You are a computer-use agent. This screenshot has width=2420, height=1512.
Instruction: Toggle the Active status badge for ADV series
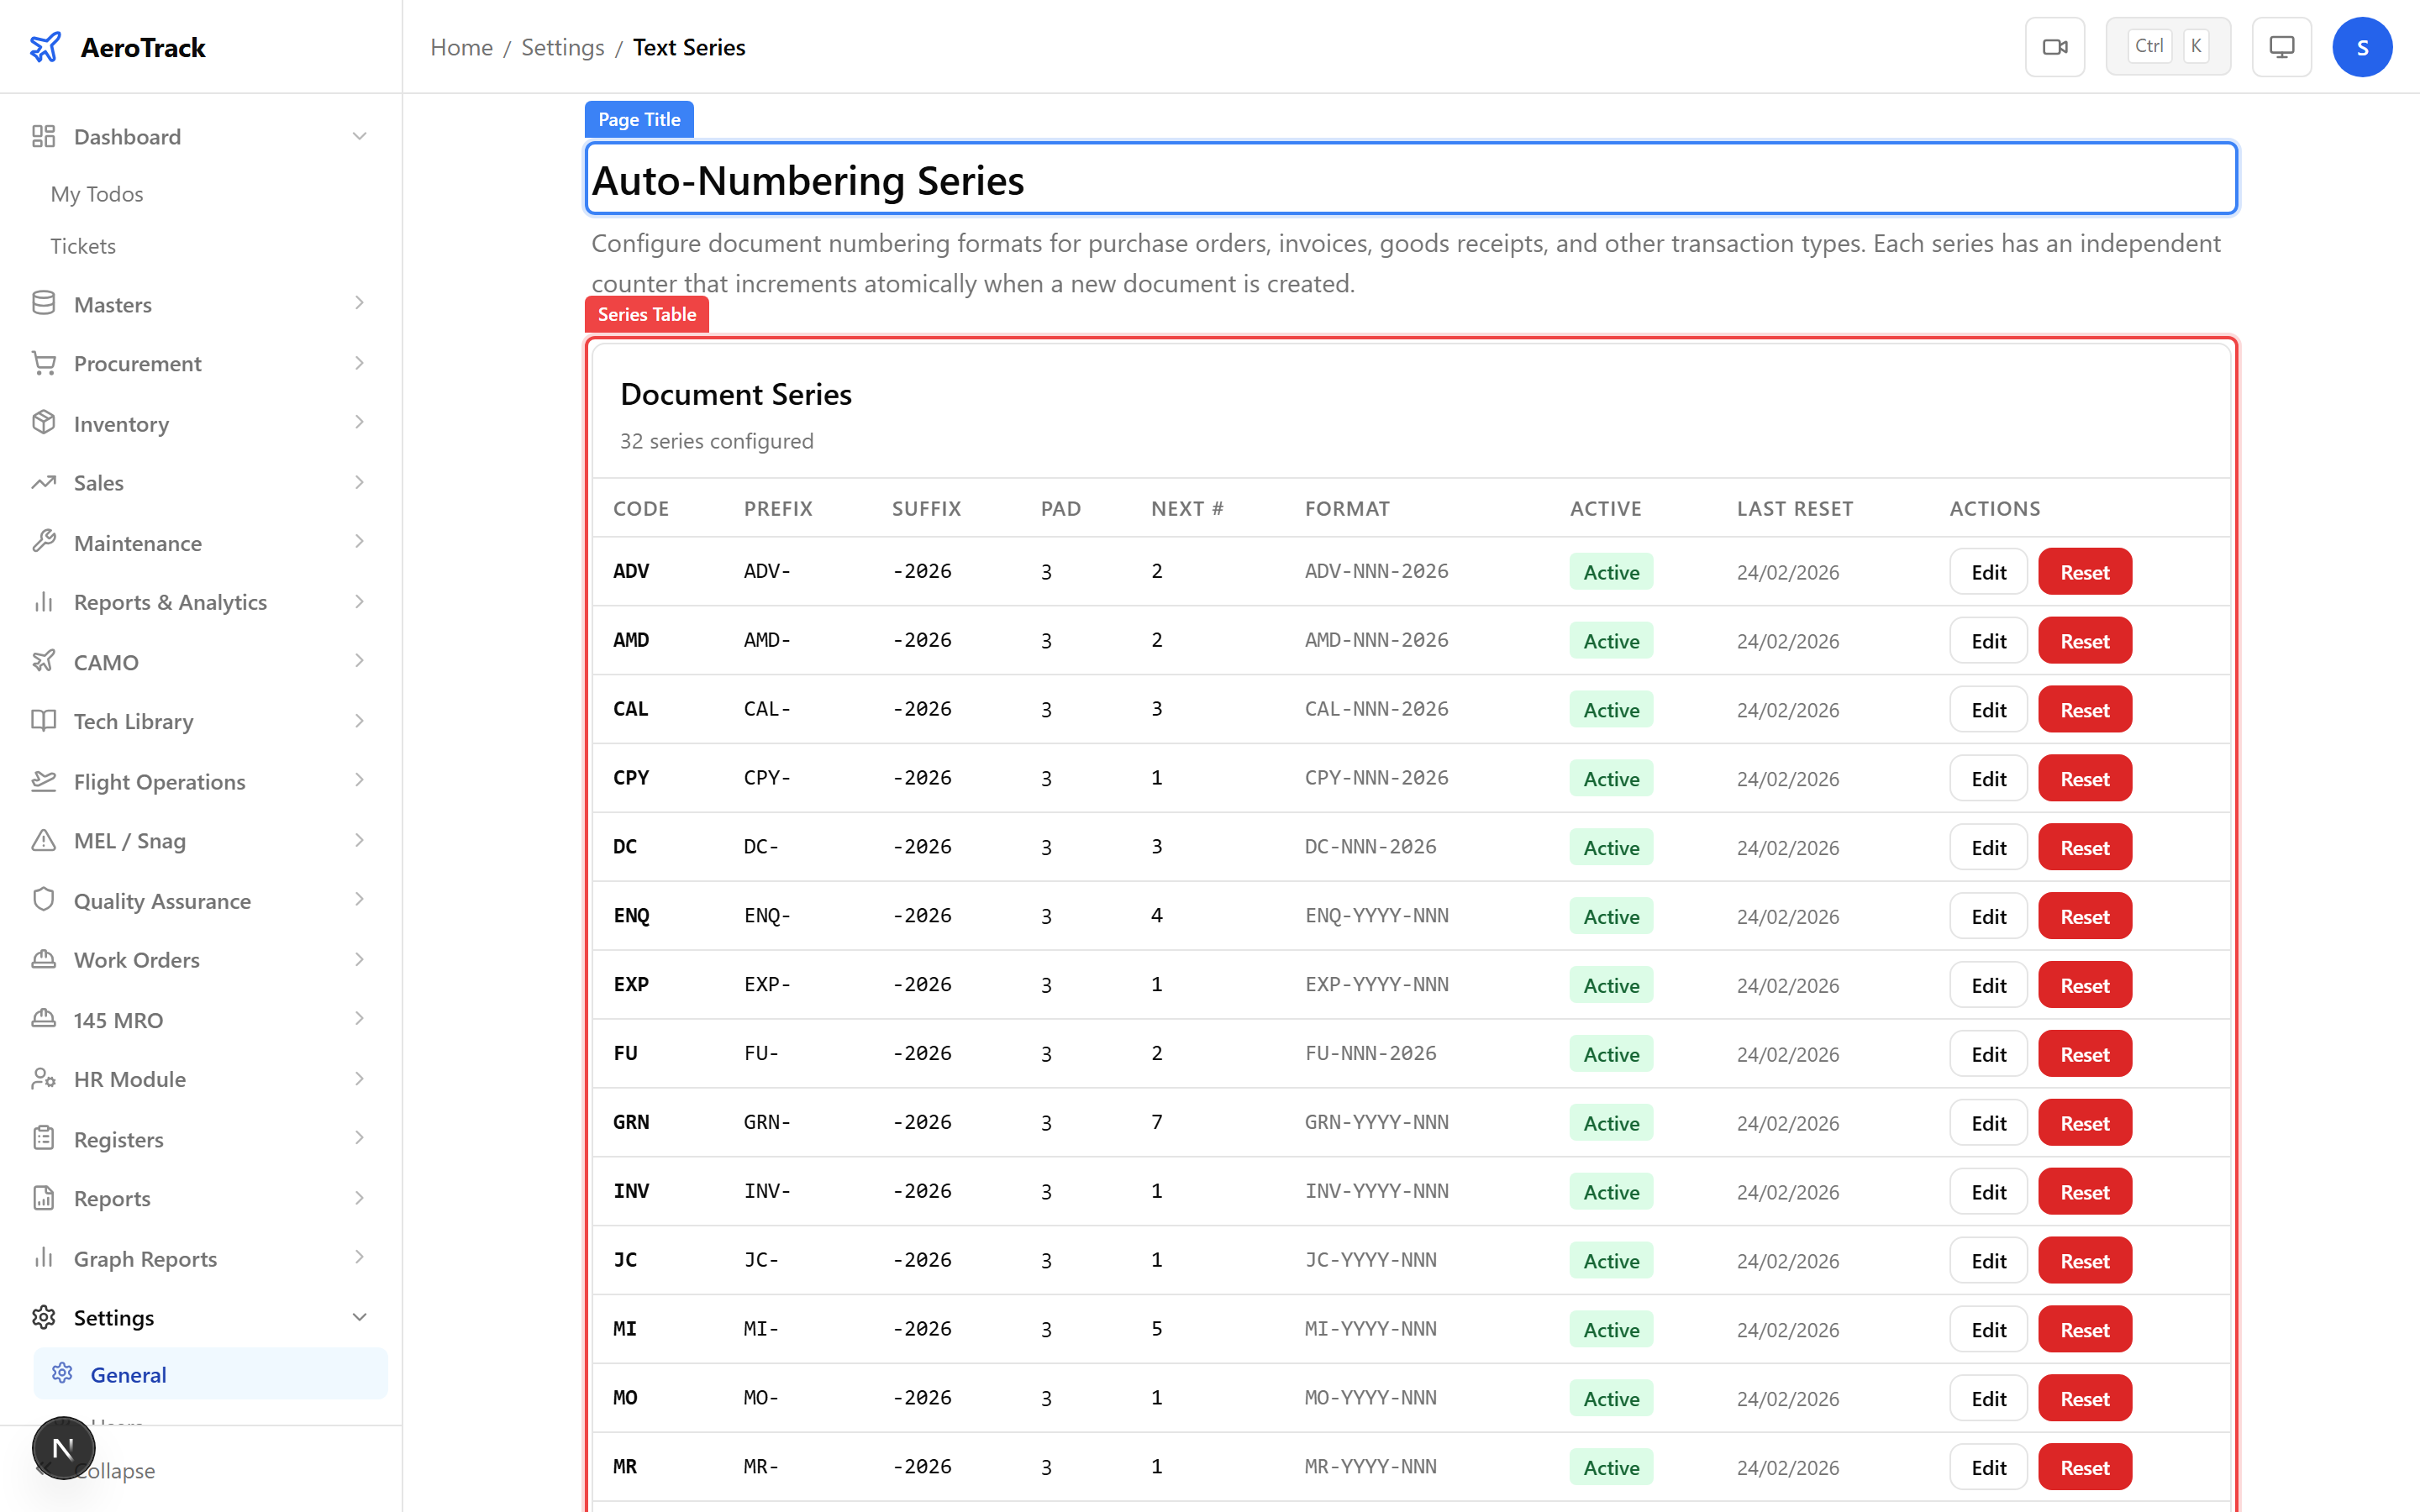1610,571
